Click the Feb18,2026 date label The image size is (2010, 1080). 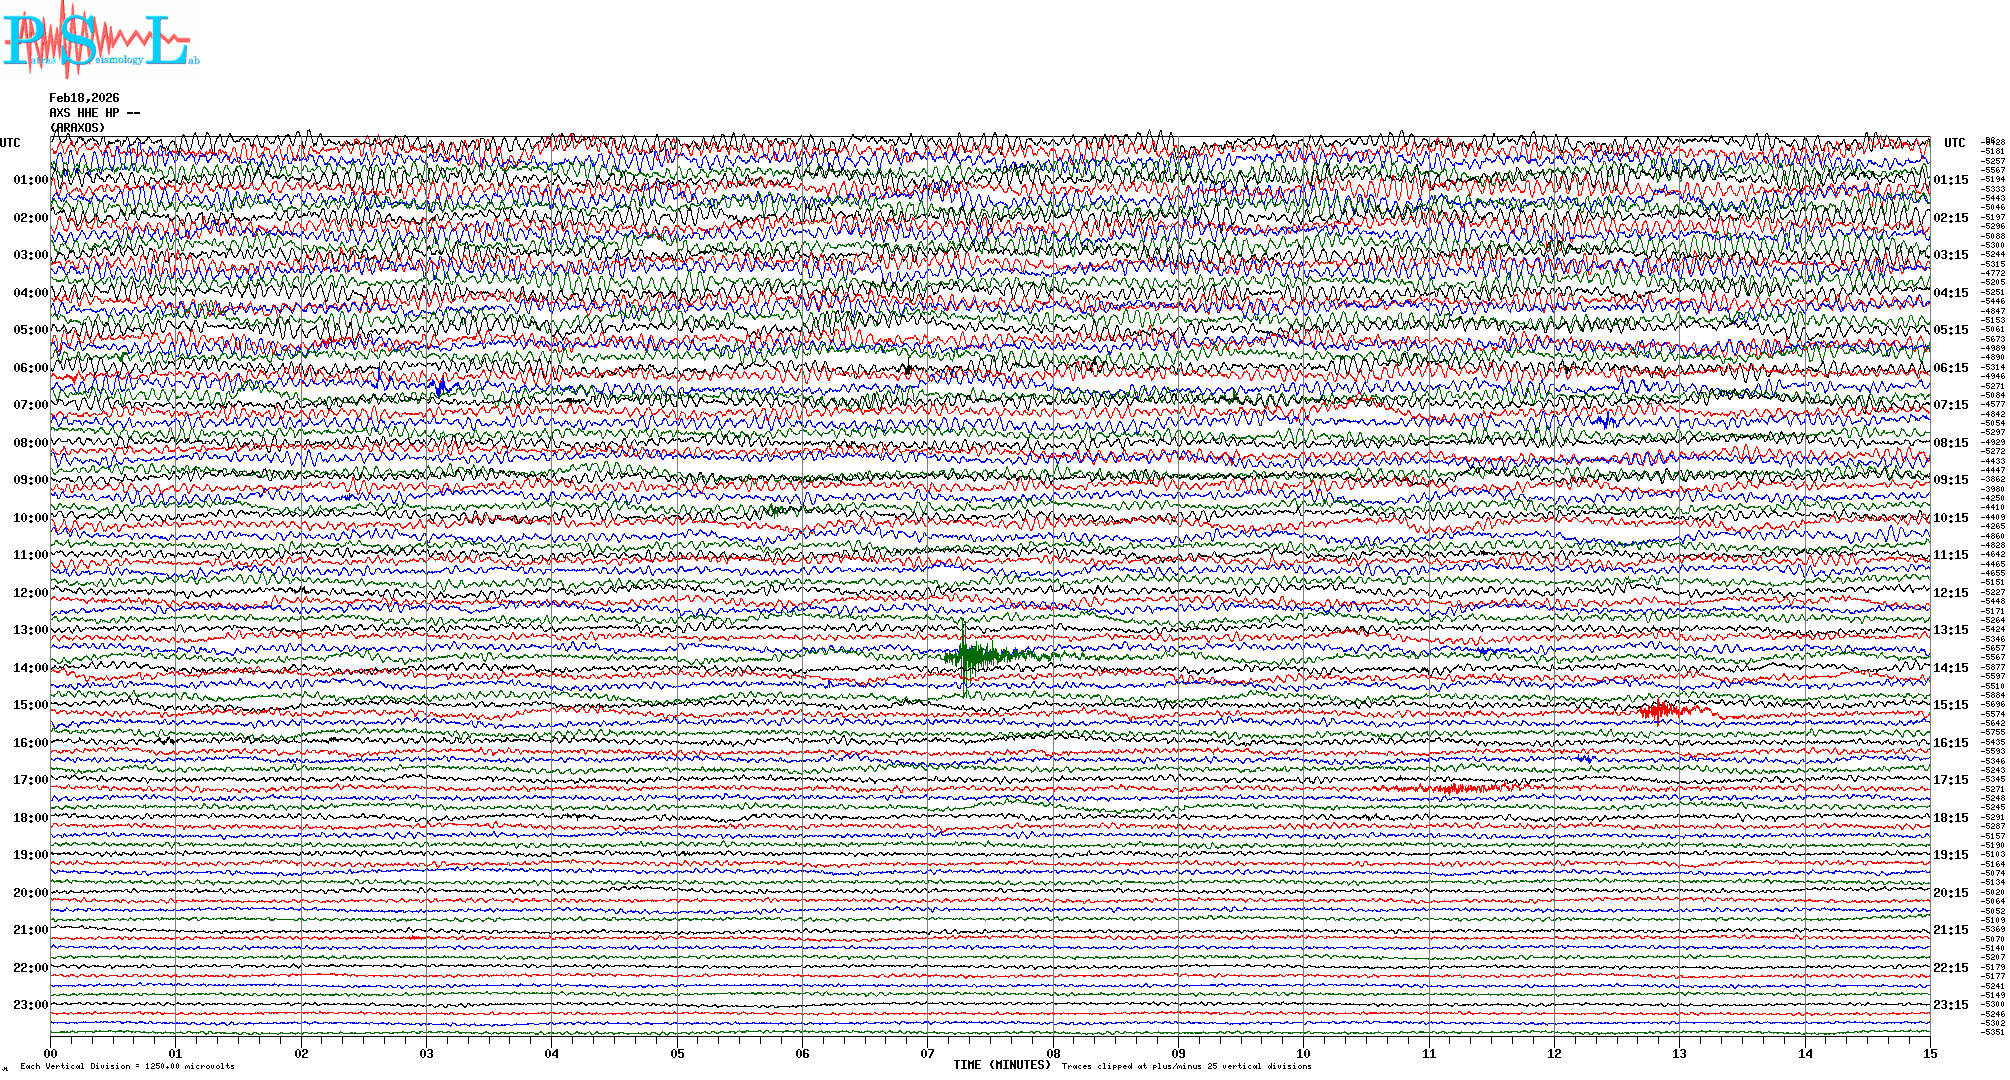(84, 98)
